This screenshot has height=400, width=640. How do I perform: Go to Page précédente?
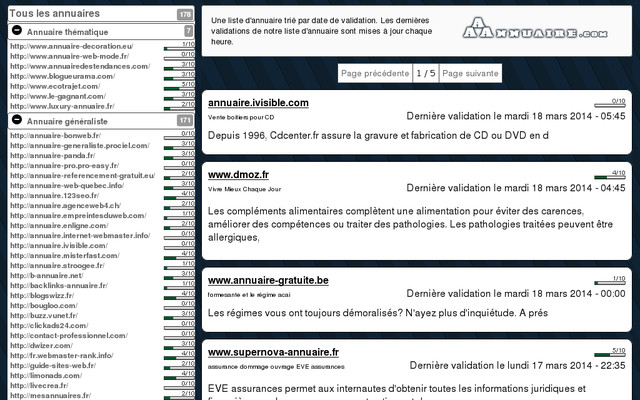point(375,73)
